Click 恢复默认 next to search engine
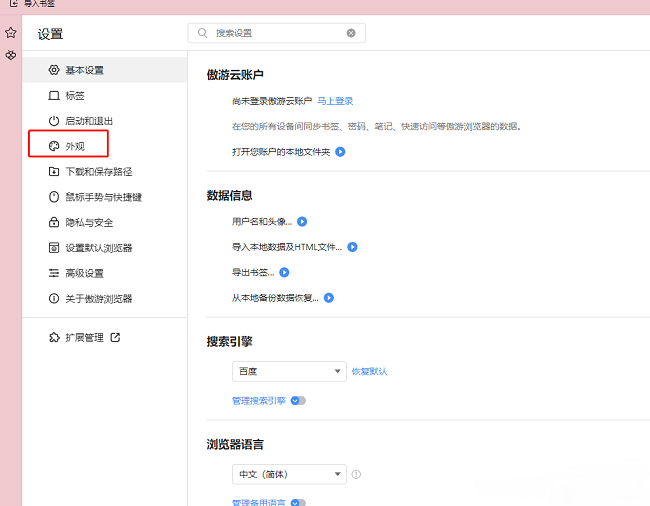This screenshot has height=506, width=650. [x=369, y=371]
